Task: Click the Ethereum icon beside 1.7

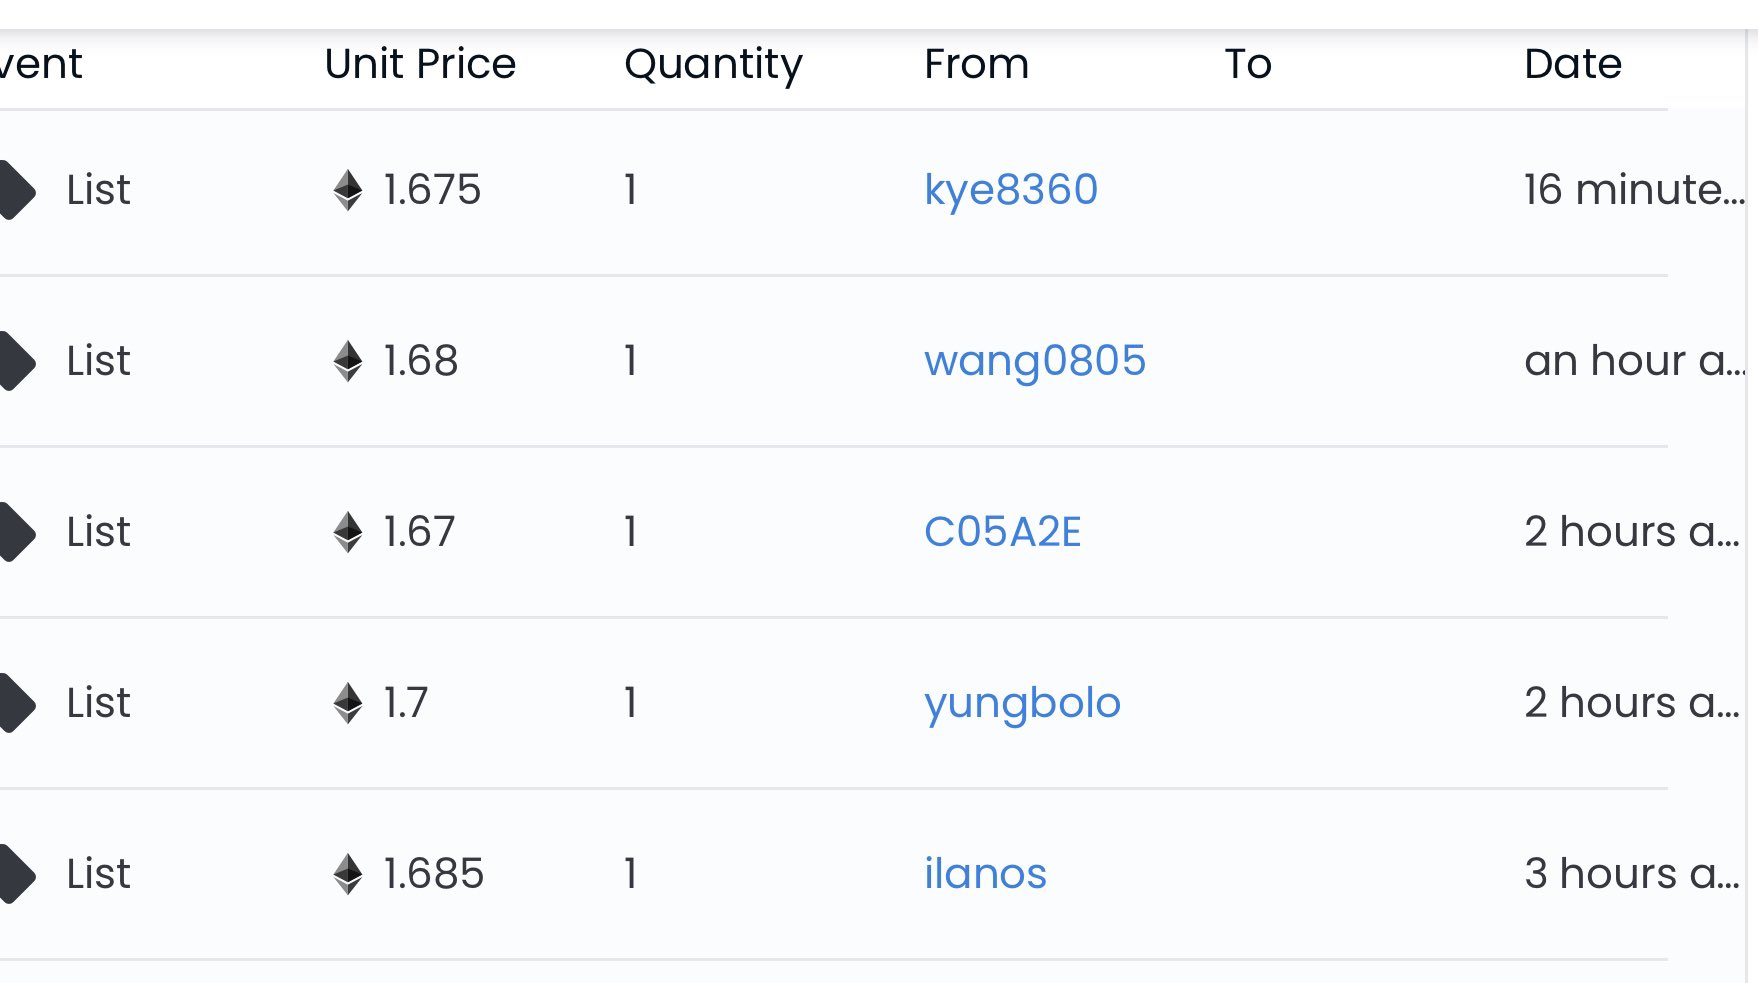Action: click(x=348, y=703)
